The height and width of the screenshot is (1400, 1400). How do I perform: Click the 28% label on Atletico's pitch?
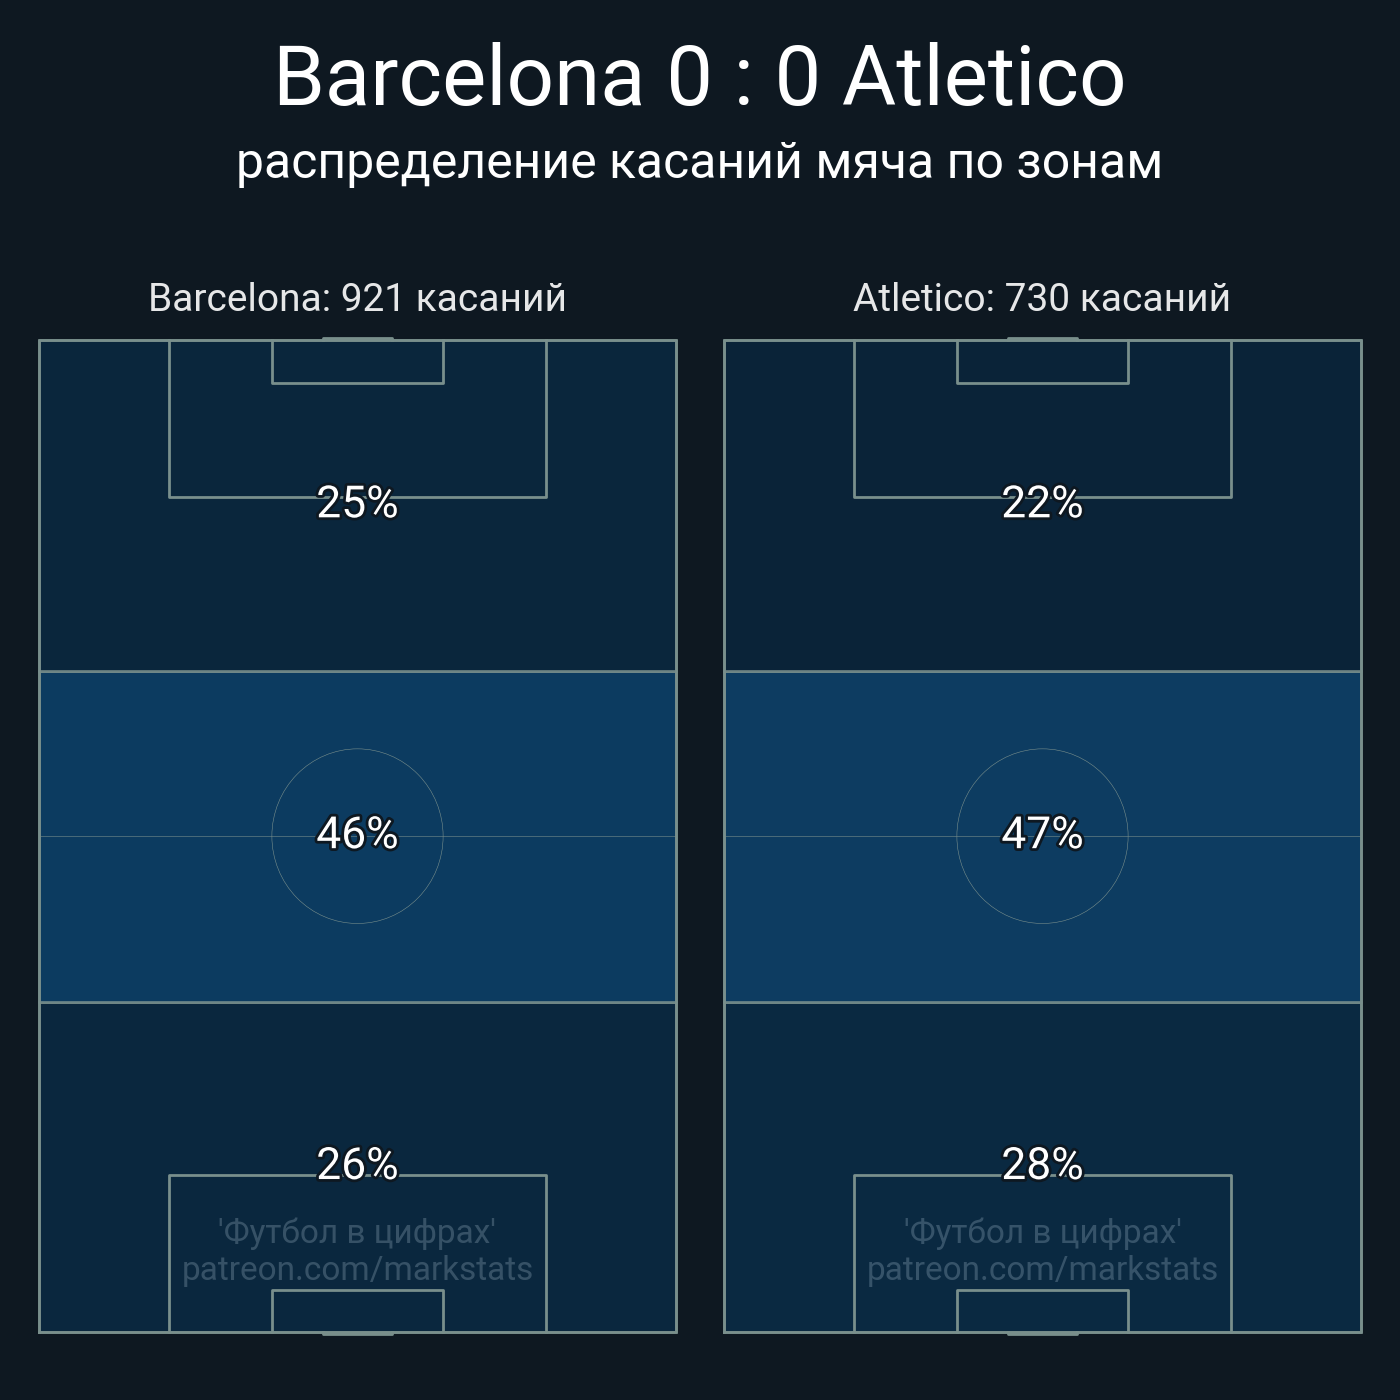click(x=1042, y=1164)
